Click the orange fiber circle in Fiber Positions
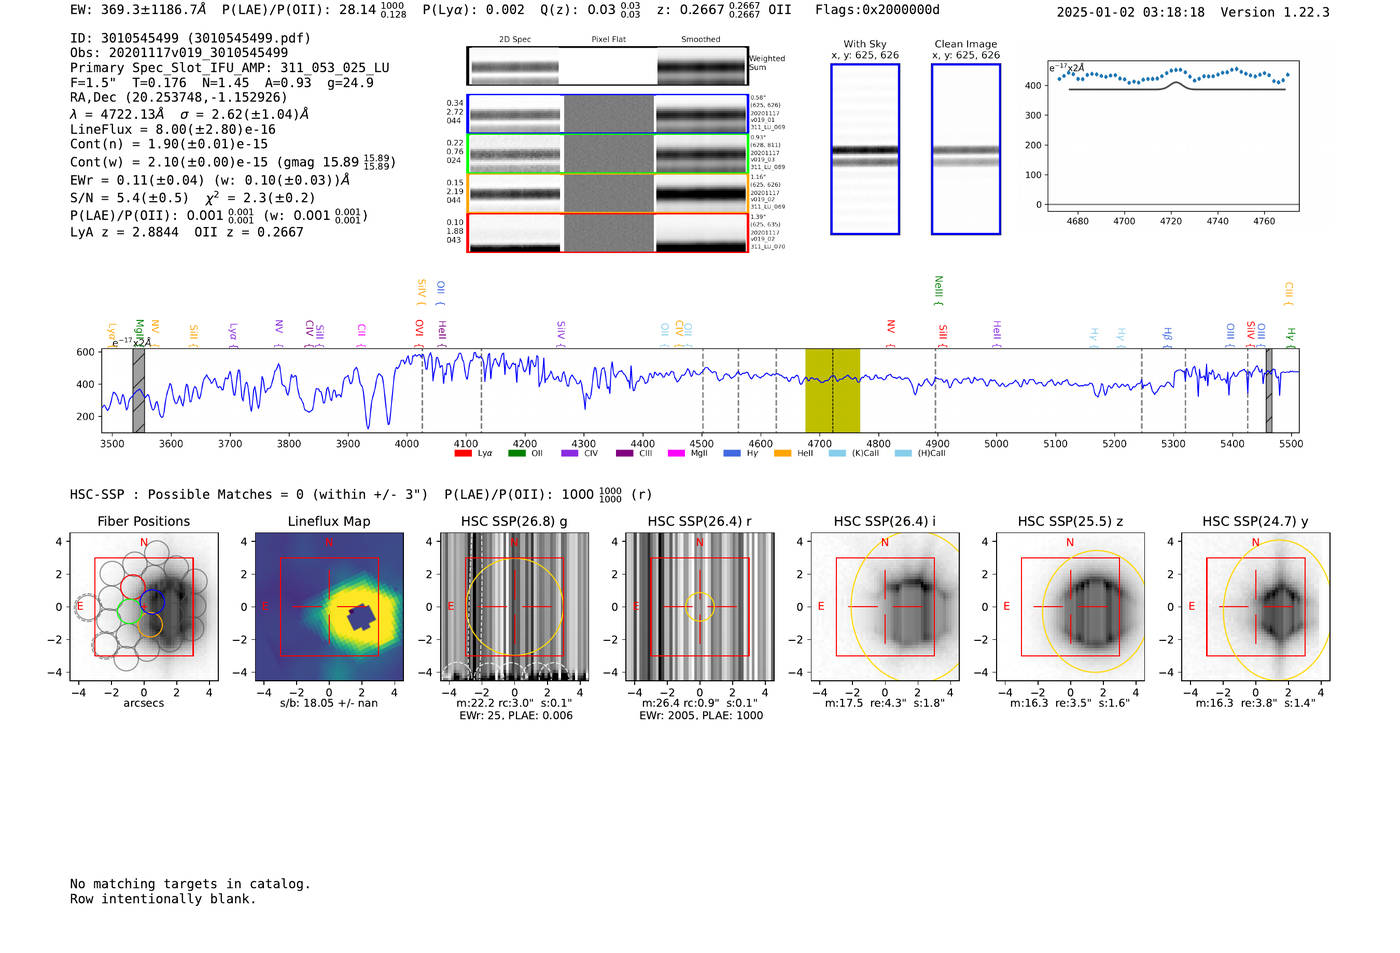Screen dimensions: 1400x953 (x=149, y=624)
